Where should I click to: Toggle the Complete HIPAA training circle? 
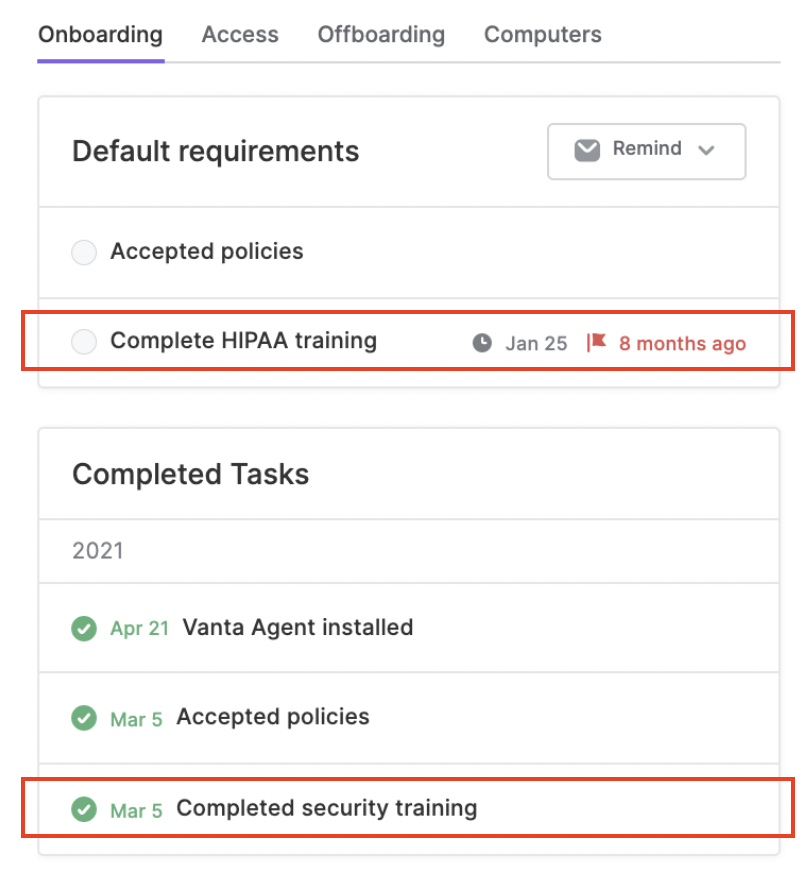coord(84,341)
